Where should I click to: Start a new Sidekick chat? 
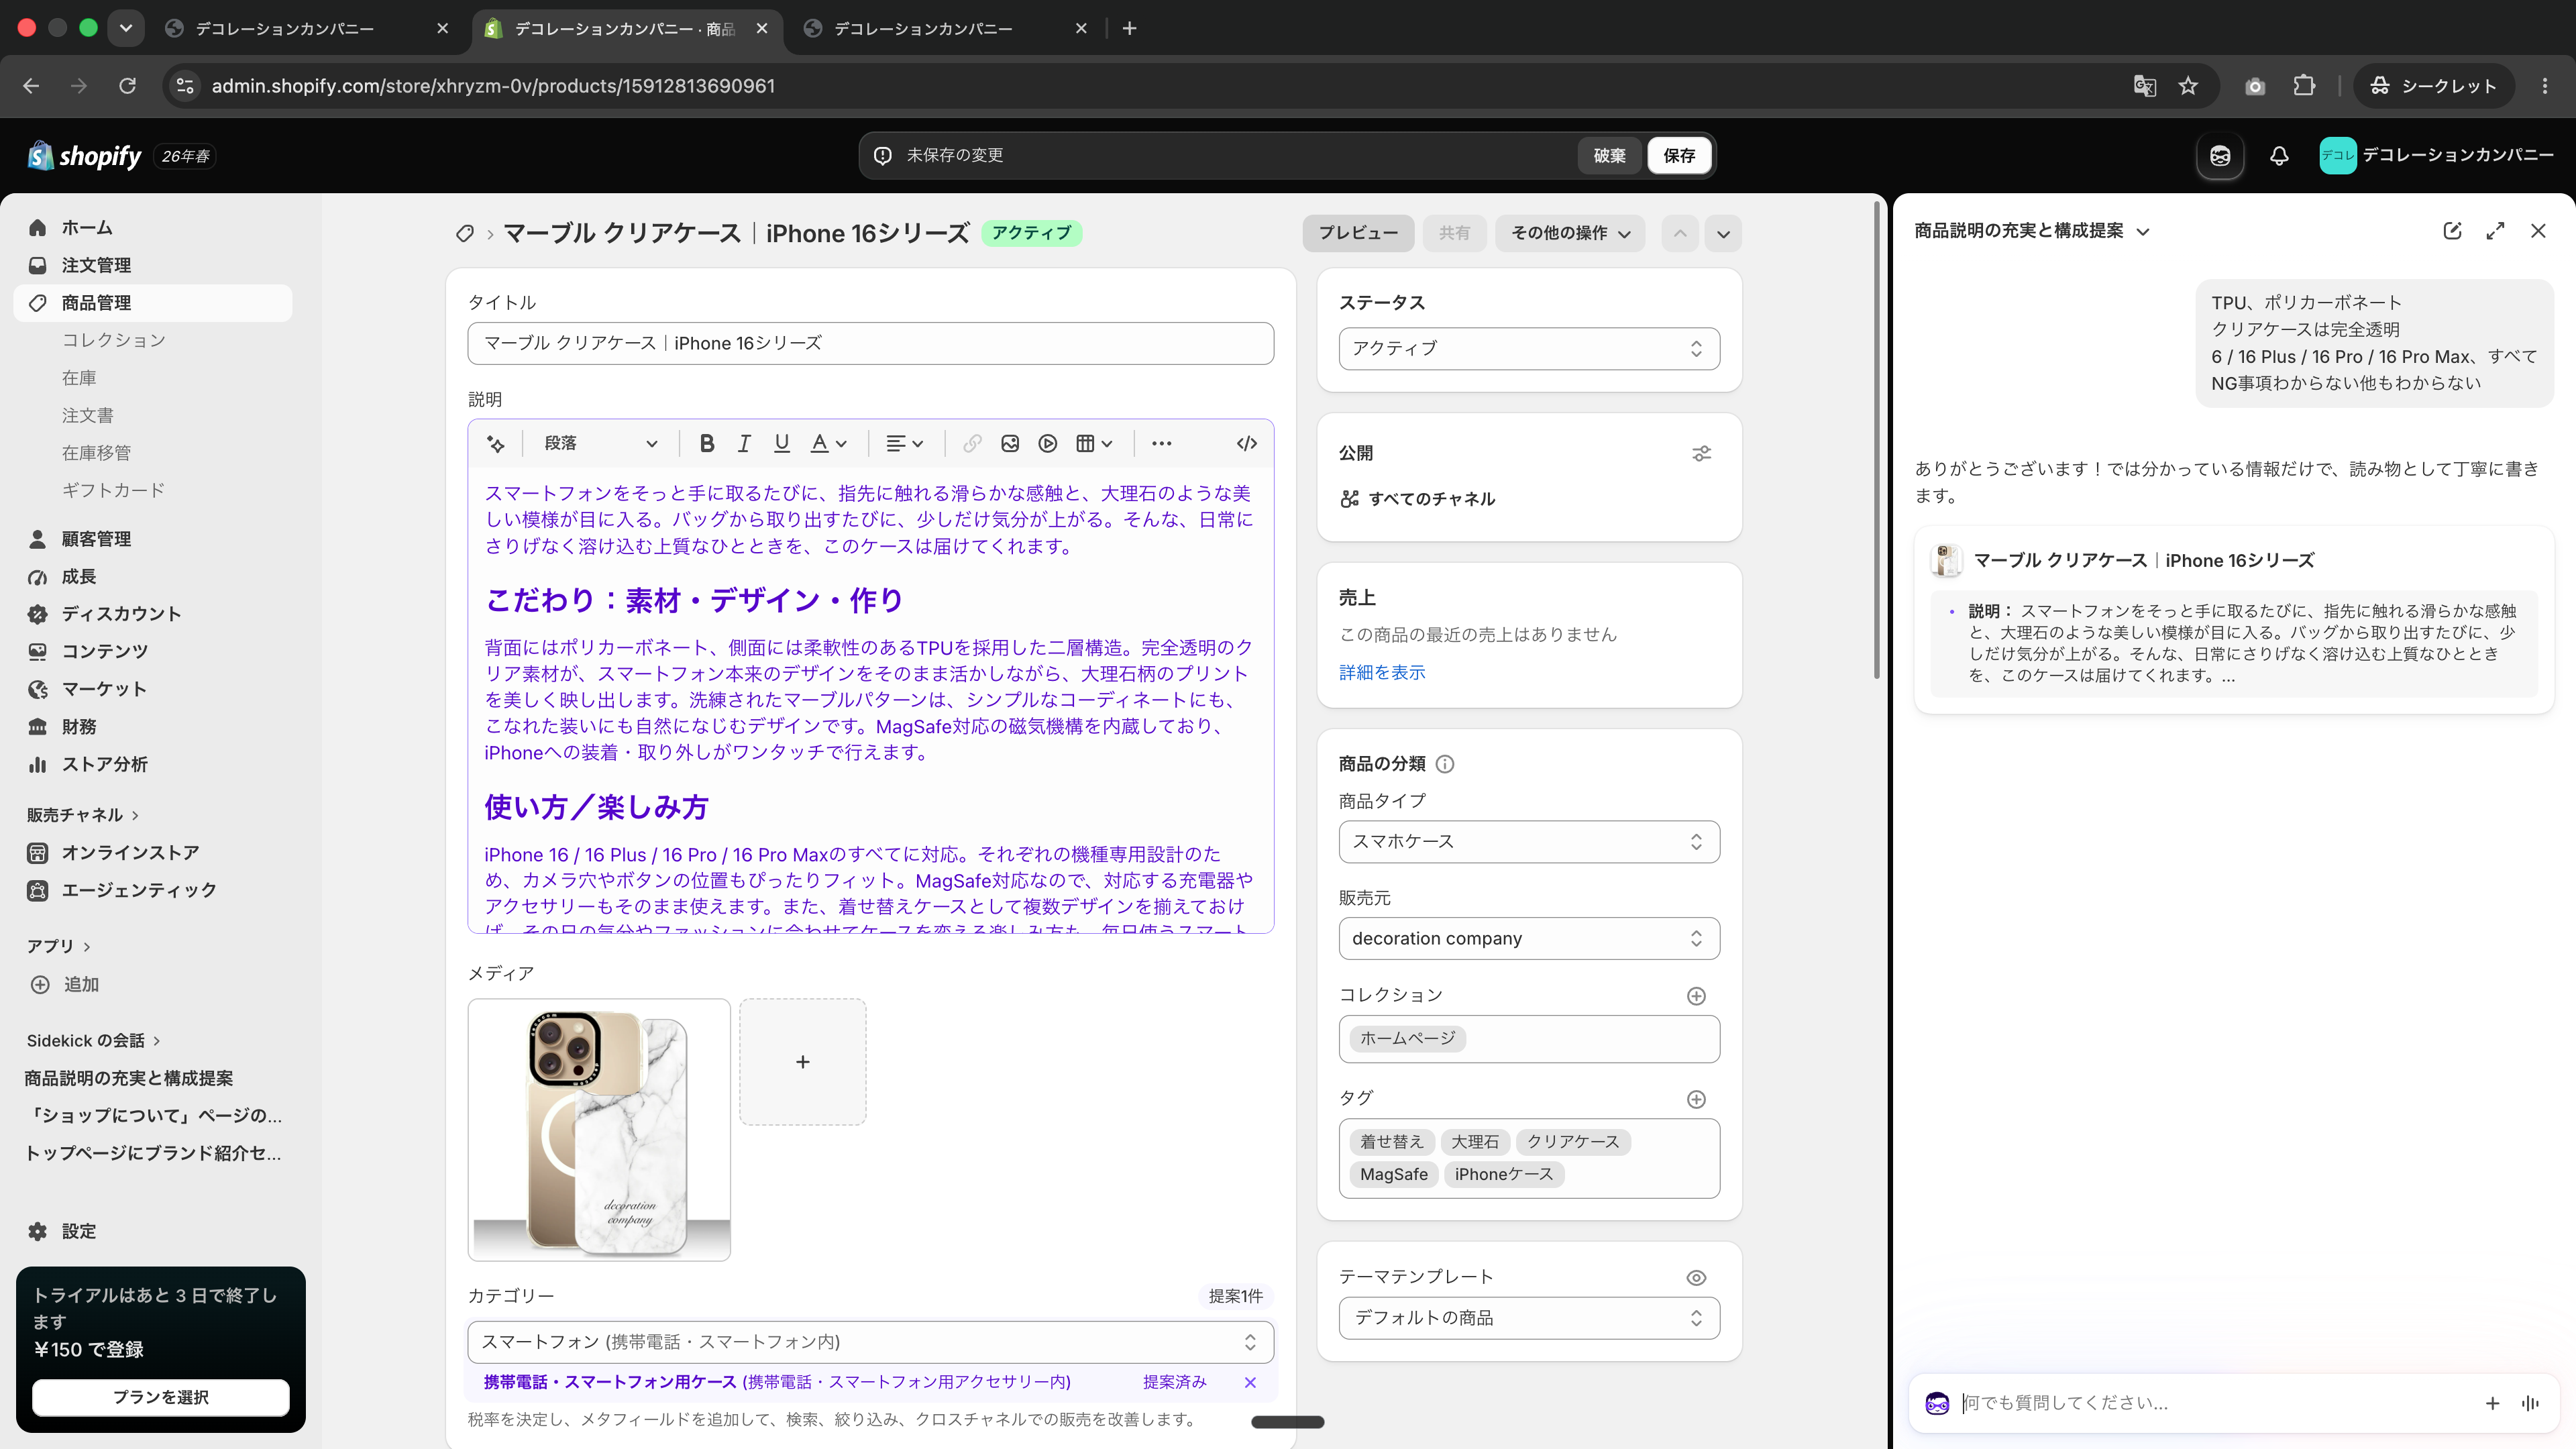[x=2452, y=231]
